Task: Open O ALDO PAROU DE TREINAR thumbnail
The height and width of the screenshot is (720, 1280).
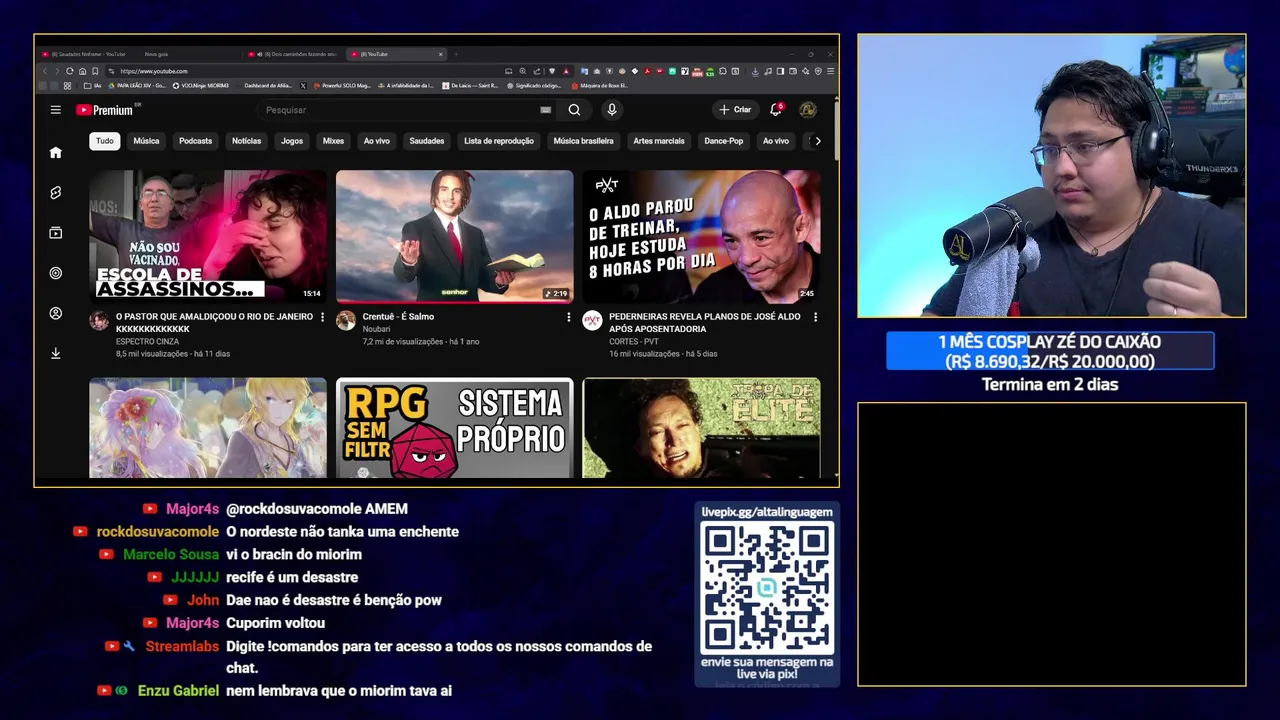Action: point(701,236)
